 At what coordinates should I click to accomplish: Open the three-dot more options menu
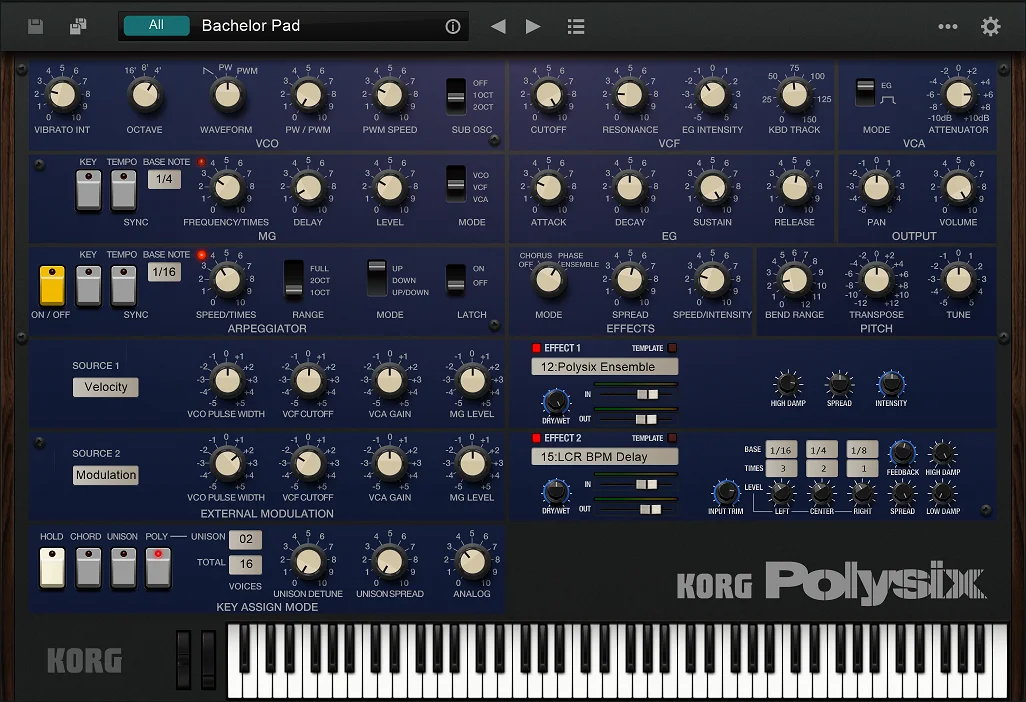click(x=948, y=27)
